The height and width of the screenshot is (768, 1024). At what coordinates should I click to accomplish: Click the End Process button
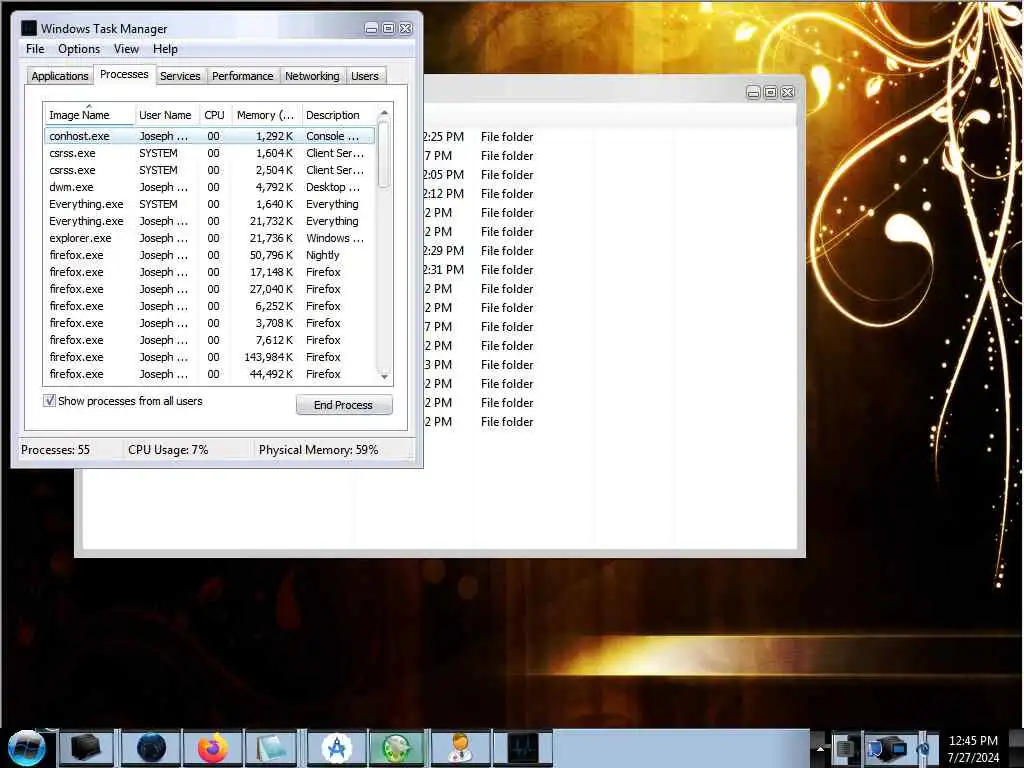point(344,405)
